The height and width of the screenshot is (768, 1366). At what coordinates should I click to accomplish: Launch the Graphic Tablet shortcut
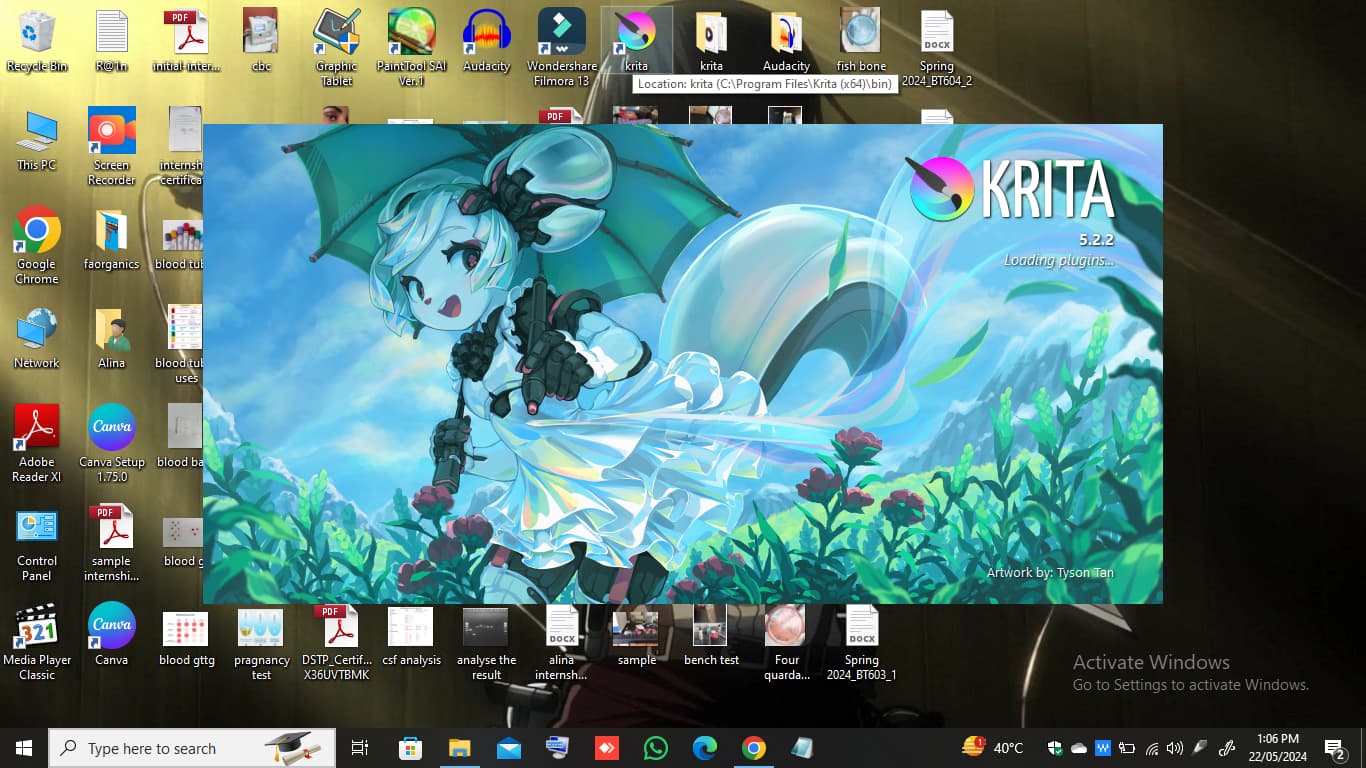pyautogui.click(x=337, y=47)
